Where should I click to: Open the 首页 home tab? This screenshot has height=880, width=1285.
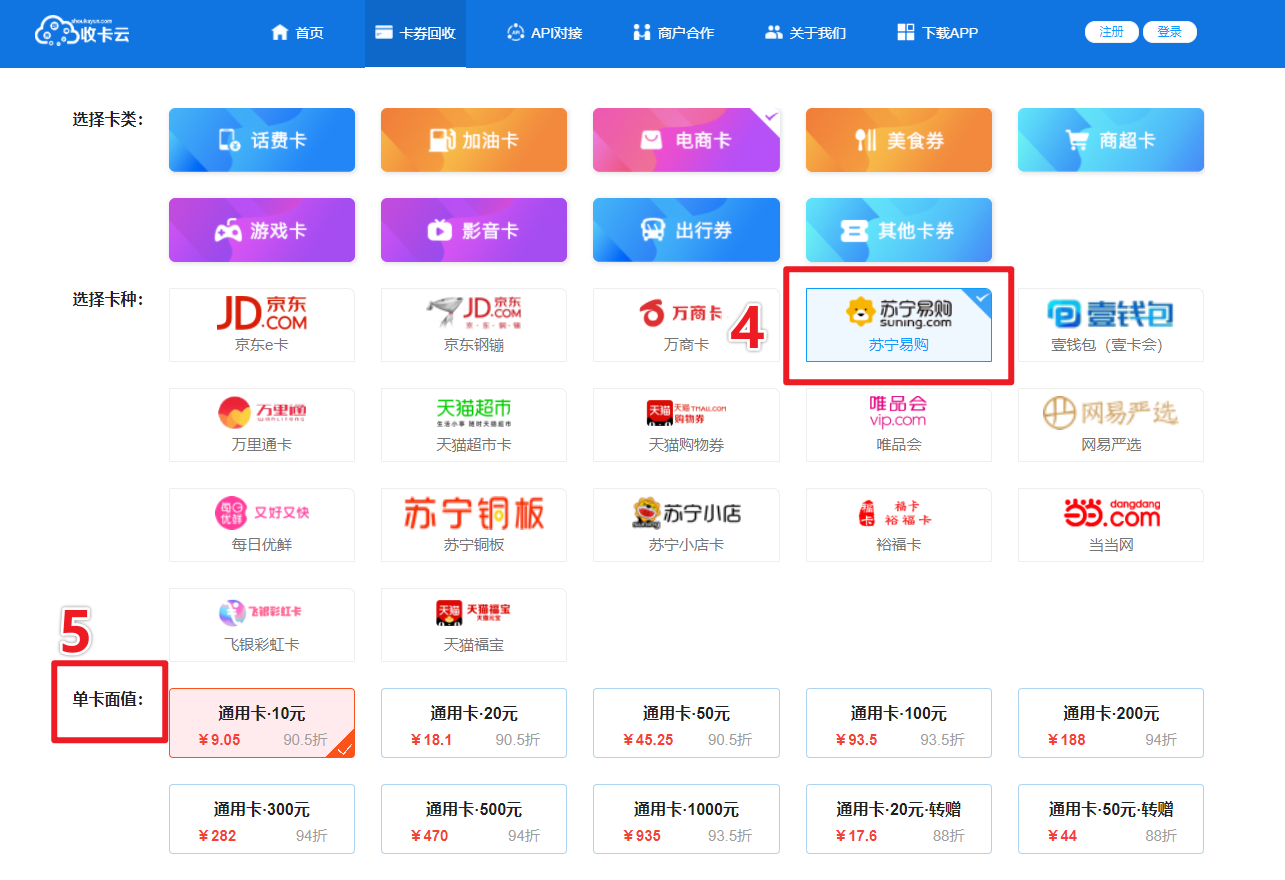pos(297,33)
